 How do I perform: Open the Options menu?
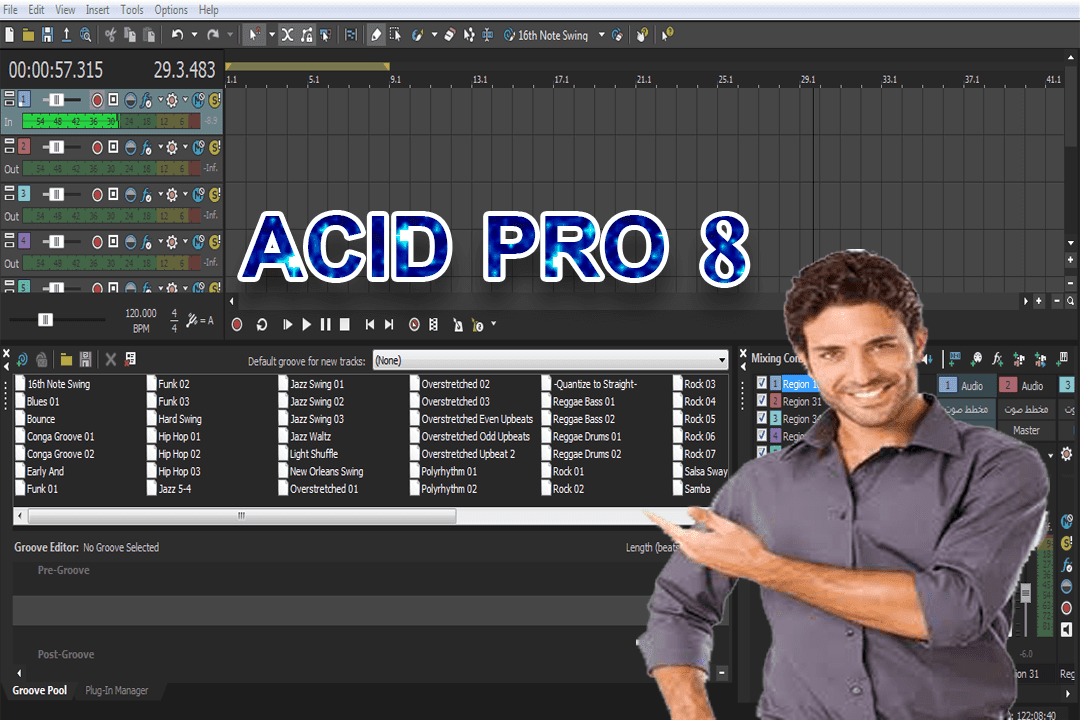(x=170, y=9)
